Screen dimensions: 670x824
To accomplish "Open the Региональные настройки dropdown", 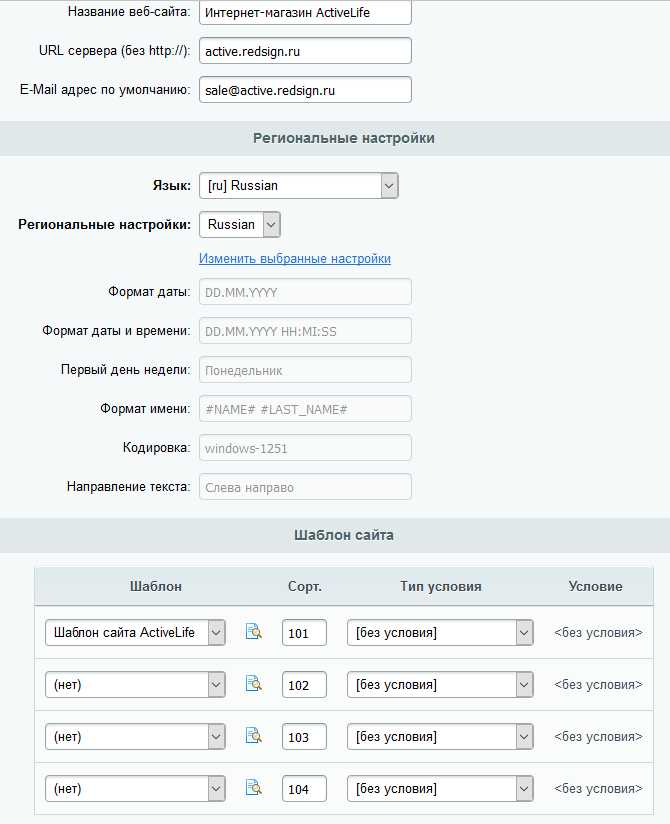I will pyautogui.click(x=239, y=224).
